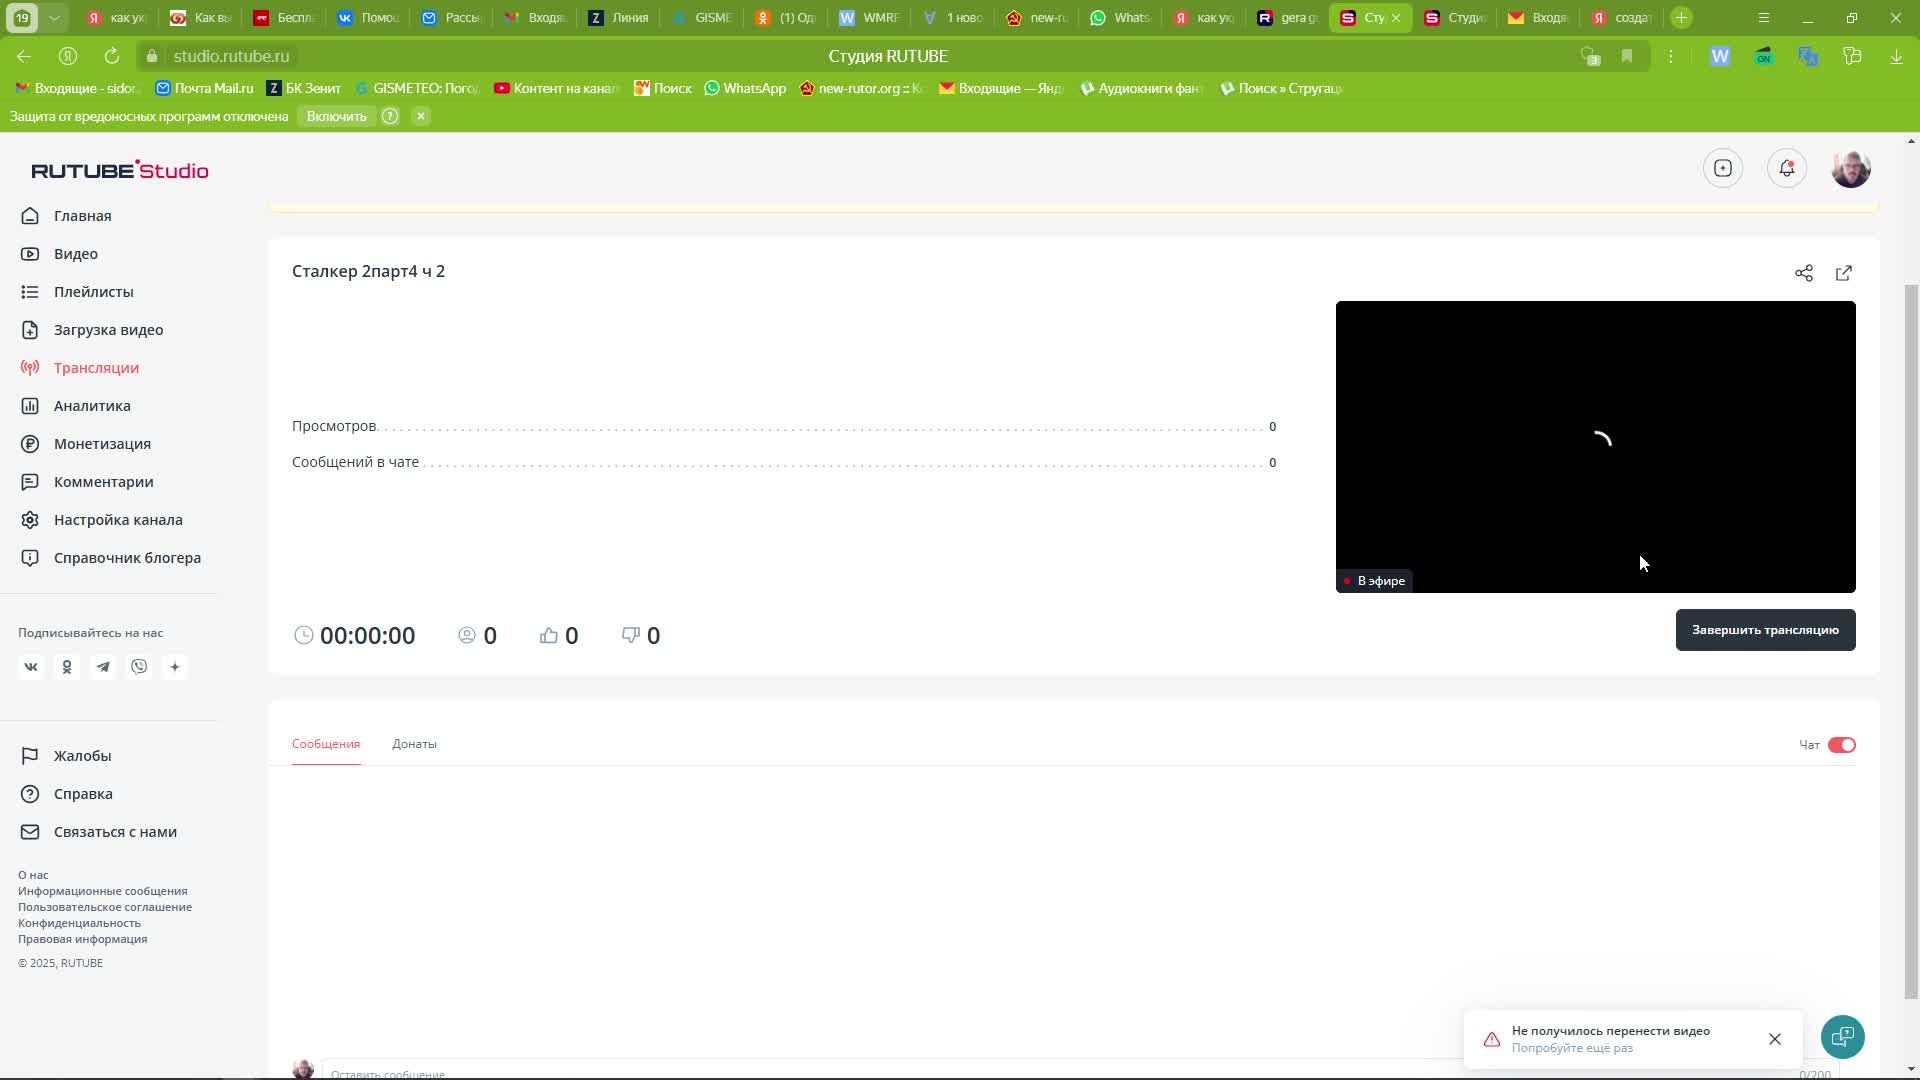Go to Настройка канала in sidebar
The image size is (1920, 1080).
tap(118, 520)
